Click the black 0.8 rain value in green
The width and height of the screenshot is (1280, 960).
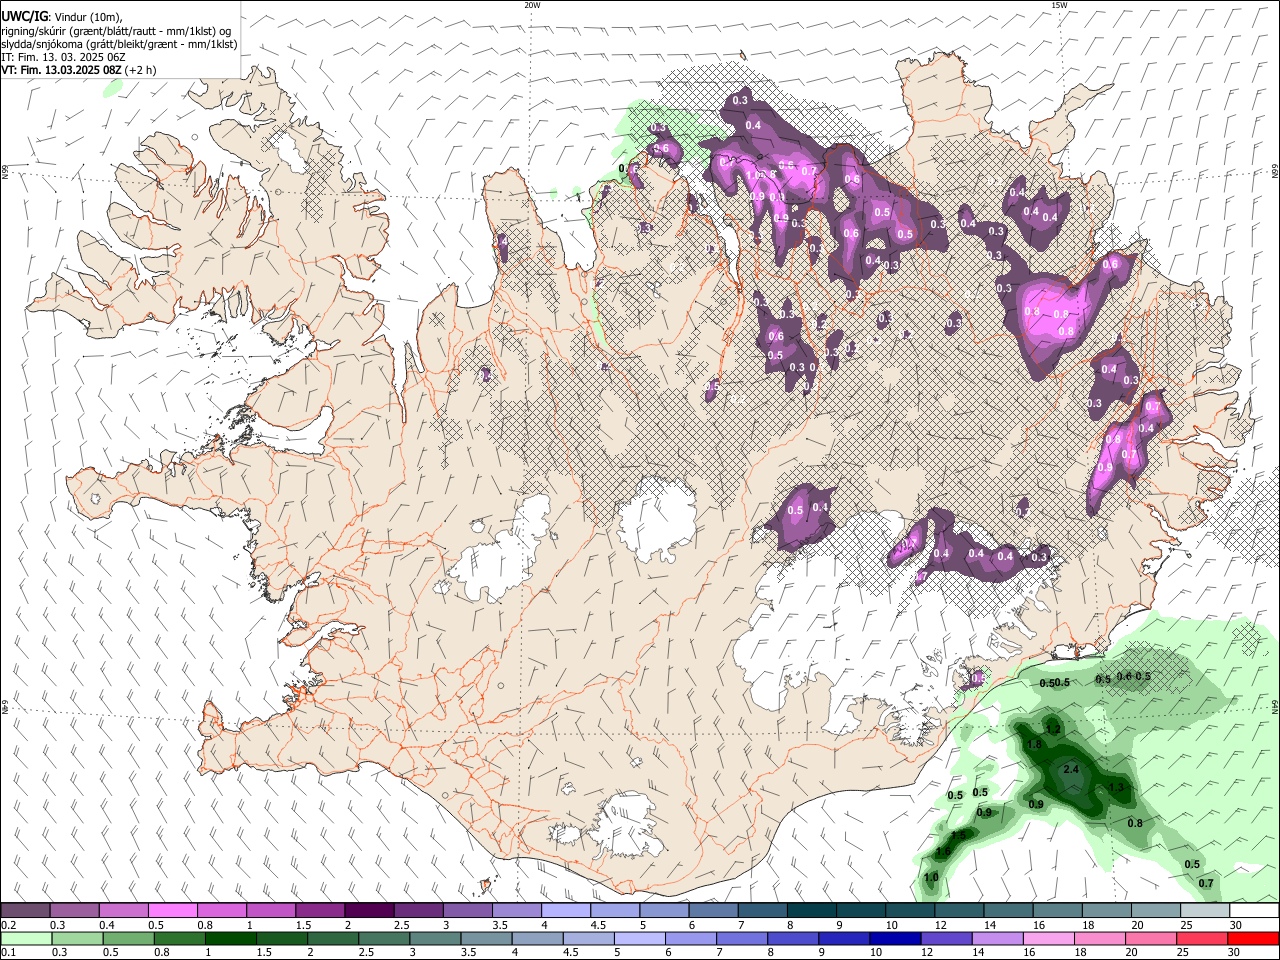1135,823
